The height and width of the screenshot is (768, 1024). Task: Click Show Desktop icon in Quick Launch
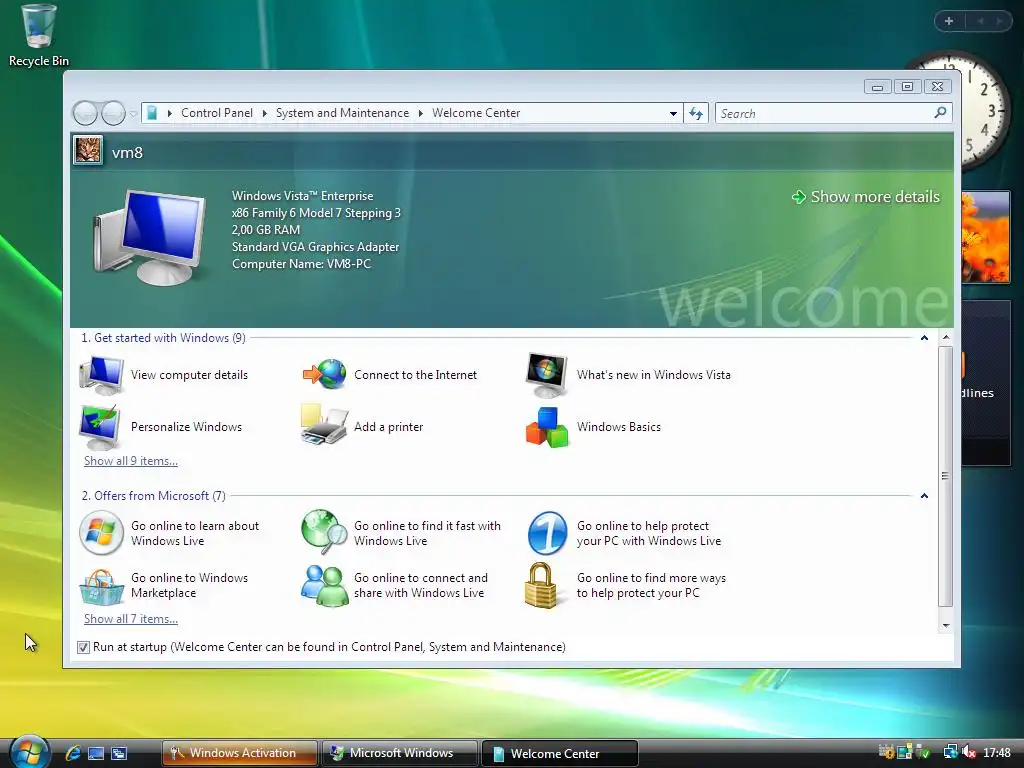point(96,754)
